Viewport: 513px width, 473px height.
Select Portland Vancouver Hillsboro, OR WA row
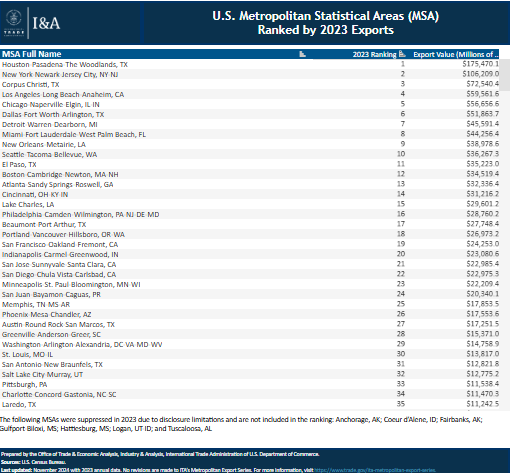point(250,234)
